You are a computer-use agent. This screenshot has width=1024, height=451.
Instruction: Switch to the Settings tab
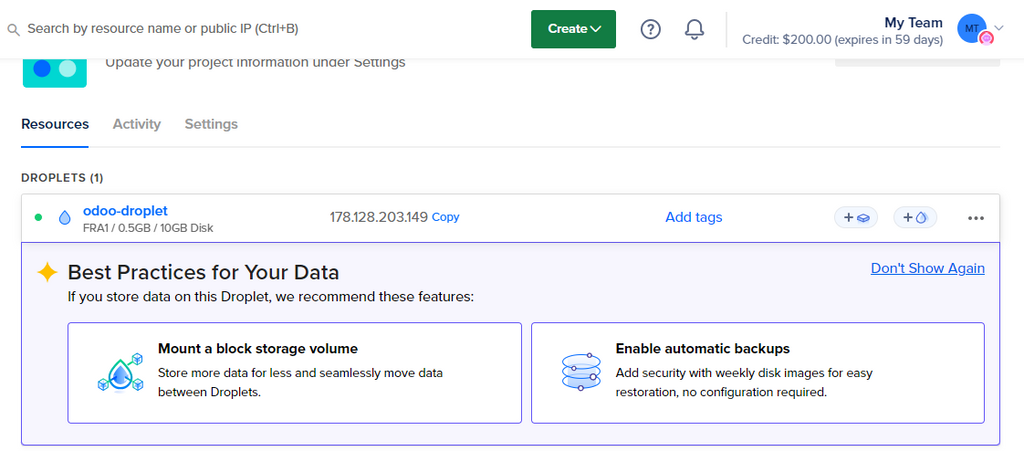(211, 124)
